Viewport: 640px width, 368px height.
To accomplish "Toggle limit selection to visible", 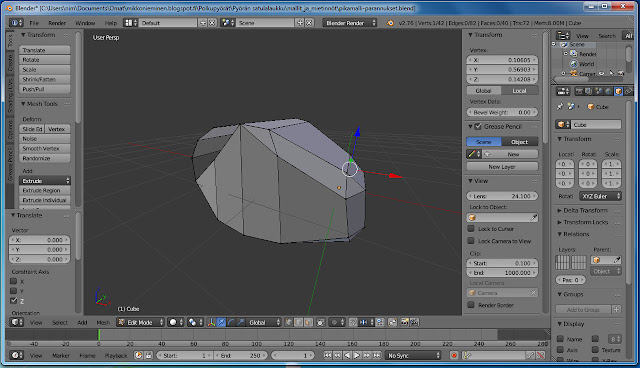I will pyautogui.click(x=321, y=322).
